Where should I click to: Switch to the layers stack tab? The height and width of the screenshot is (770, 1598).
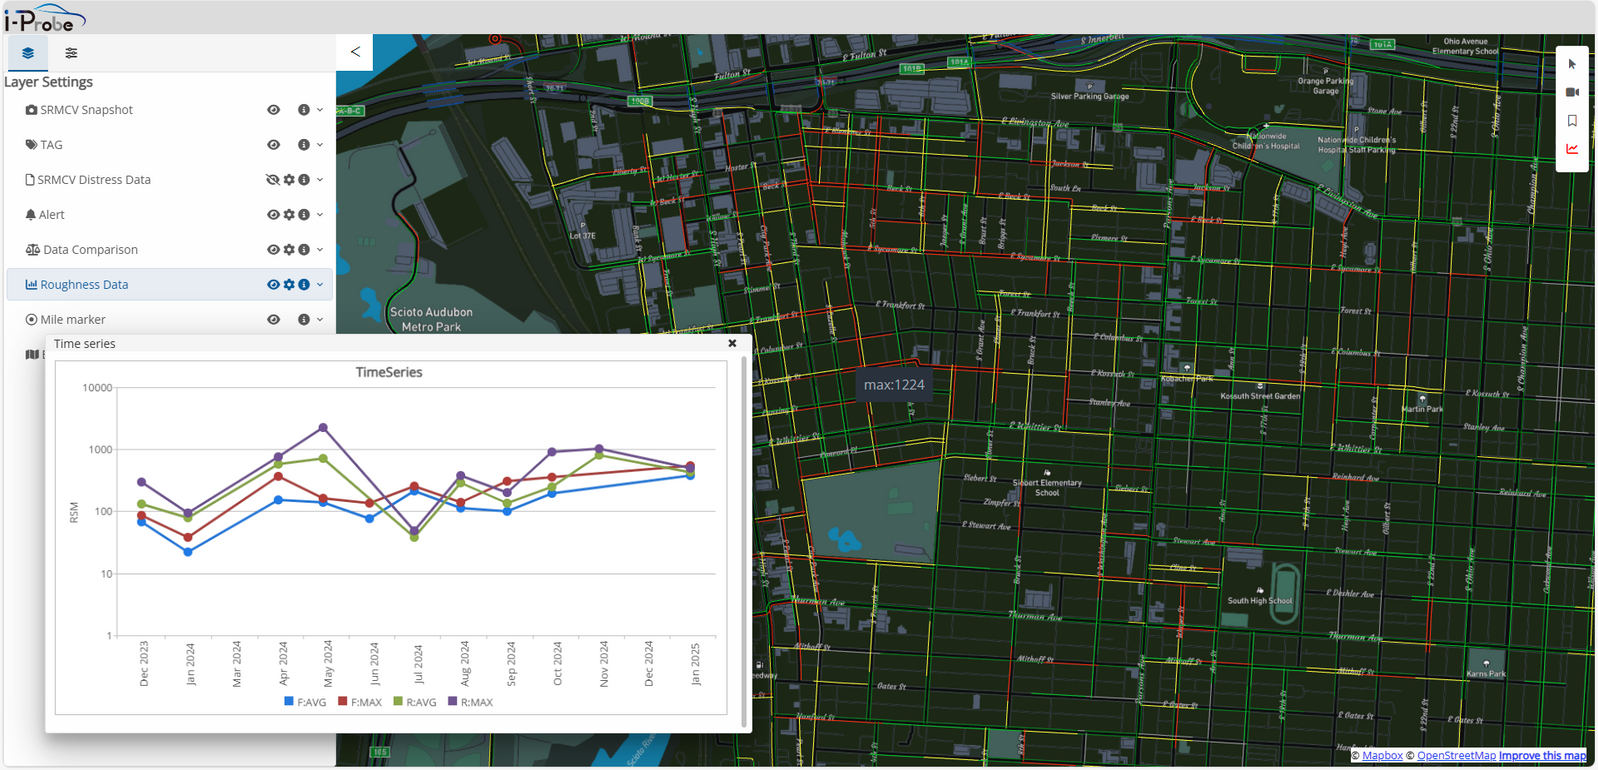(x=28, y=53)
